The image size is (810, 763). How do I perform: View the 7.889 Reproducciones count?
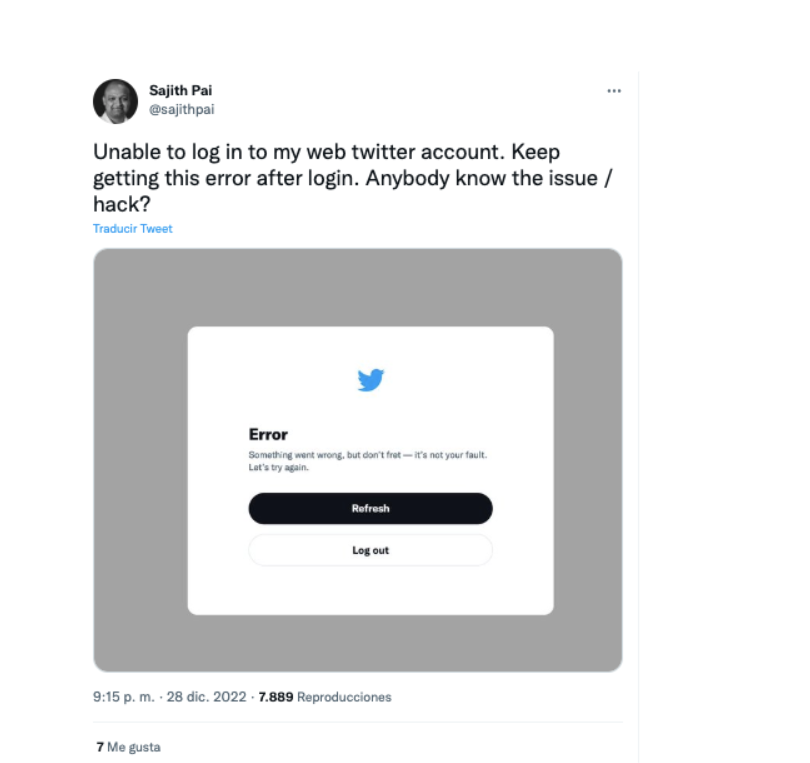tap(325, 697)
